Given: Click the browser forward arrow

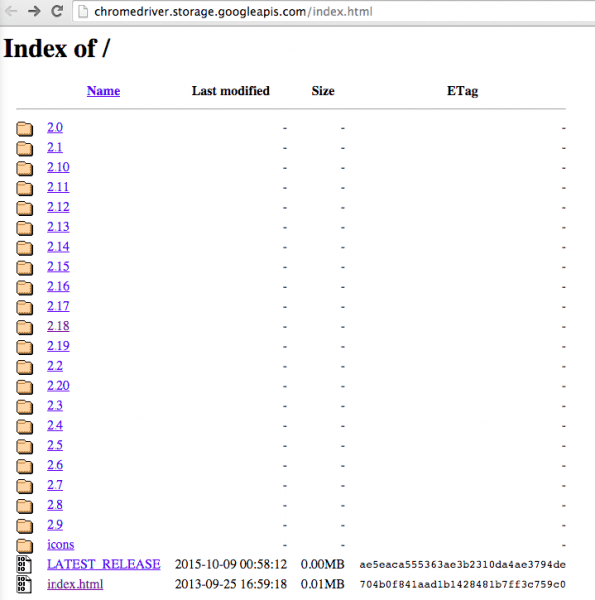Looking at the screenshot, I should tap(34, 11).
